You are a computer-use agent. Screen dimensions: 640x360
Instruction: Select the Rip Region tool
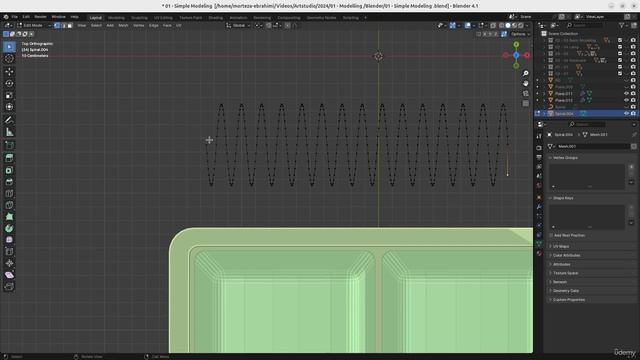[x=9, y=287]
